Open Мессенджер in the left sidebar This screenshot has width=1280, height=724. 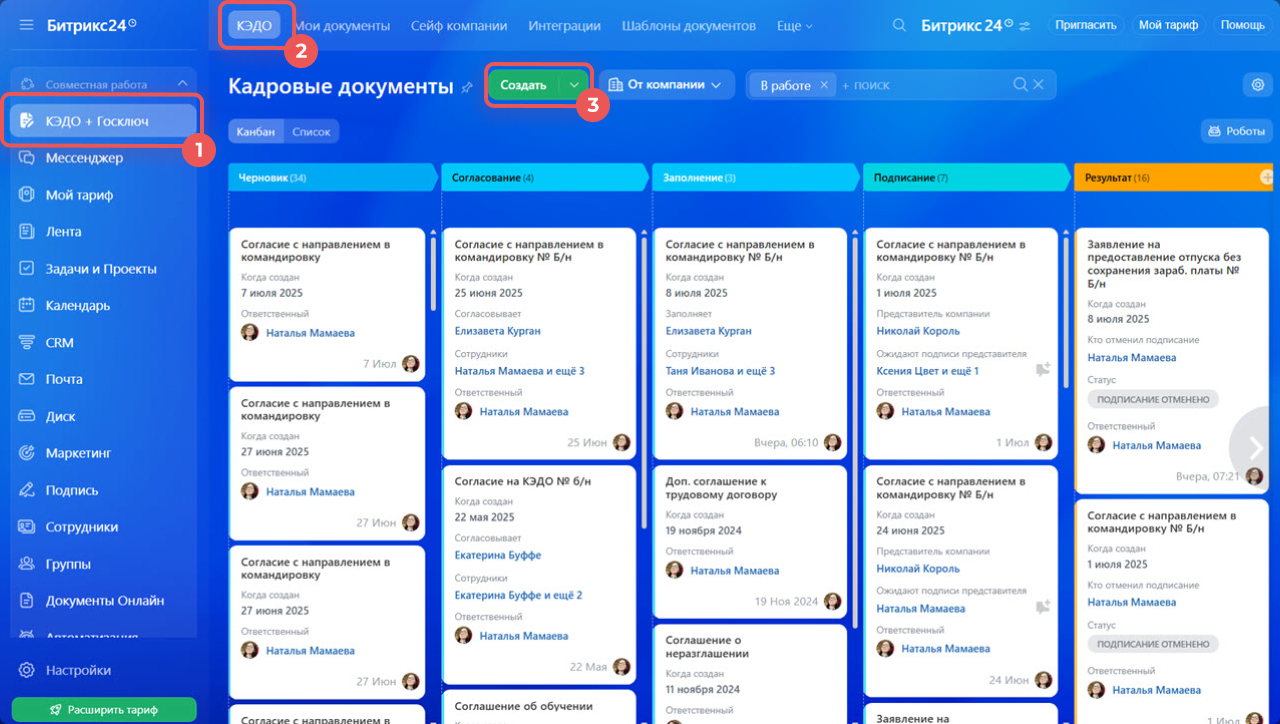pyautogui.click(x=84, y=158)
